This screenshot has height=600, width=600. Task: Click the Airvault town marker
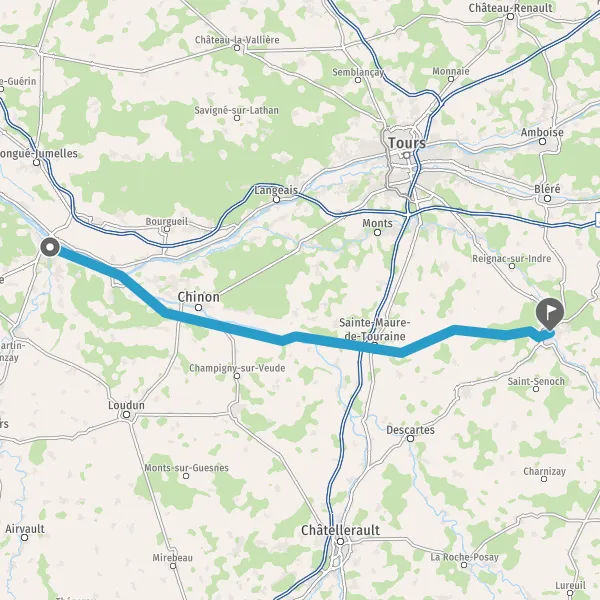(x=24, y=538)
